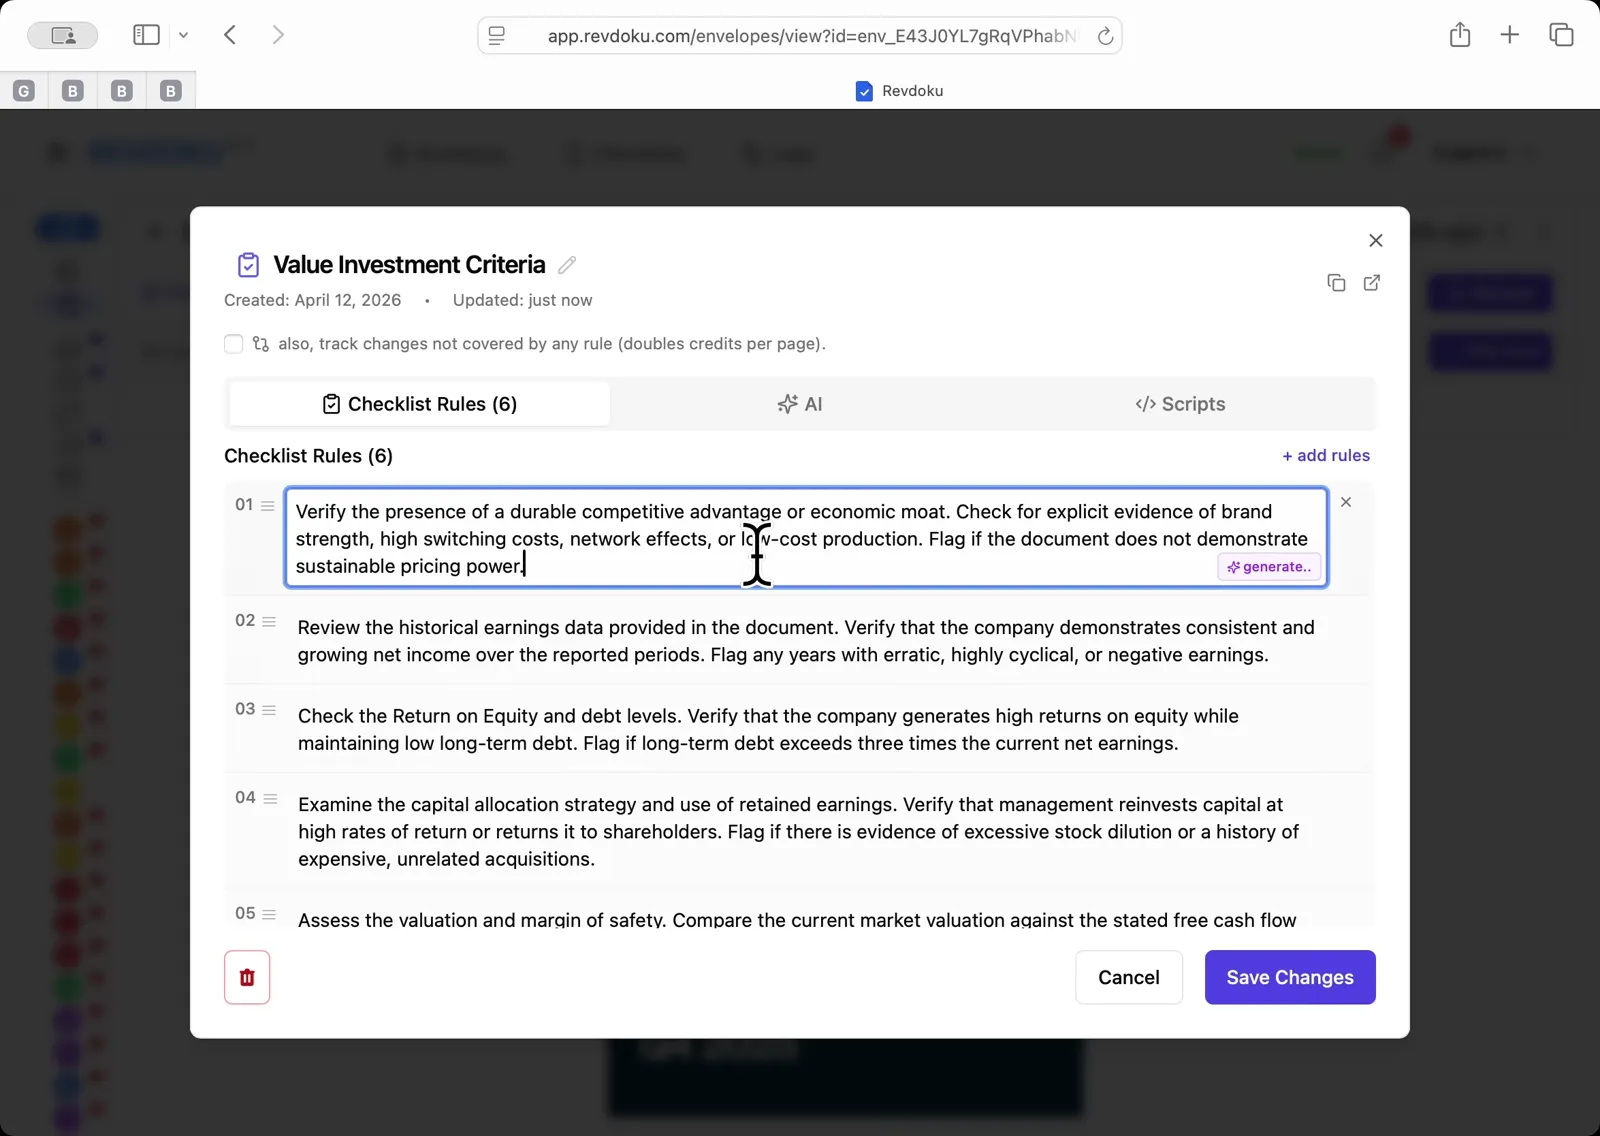Screen dimensions: 1600x1136
Task: Click the + add rules link
Action: click(1326, 455)
